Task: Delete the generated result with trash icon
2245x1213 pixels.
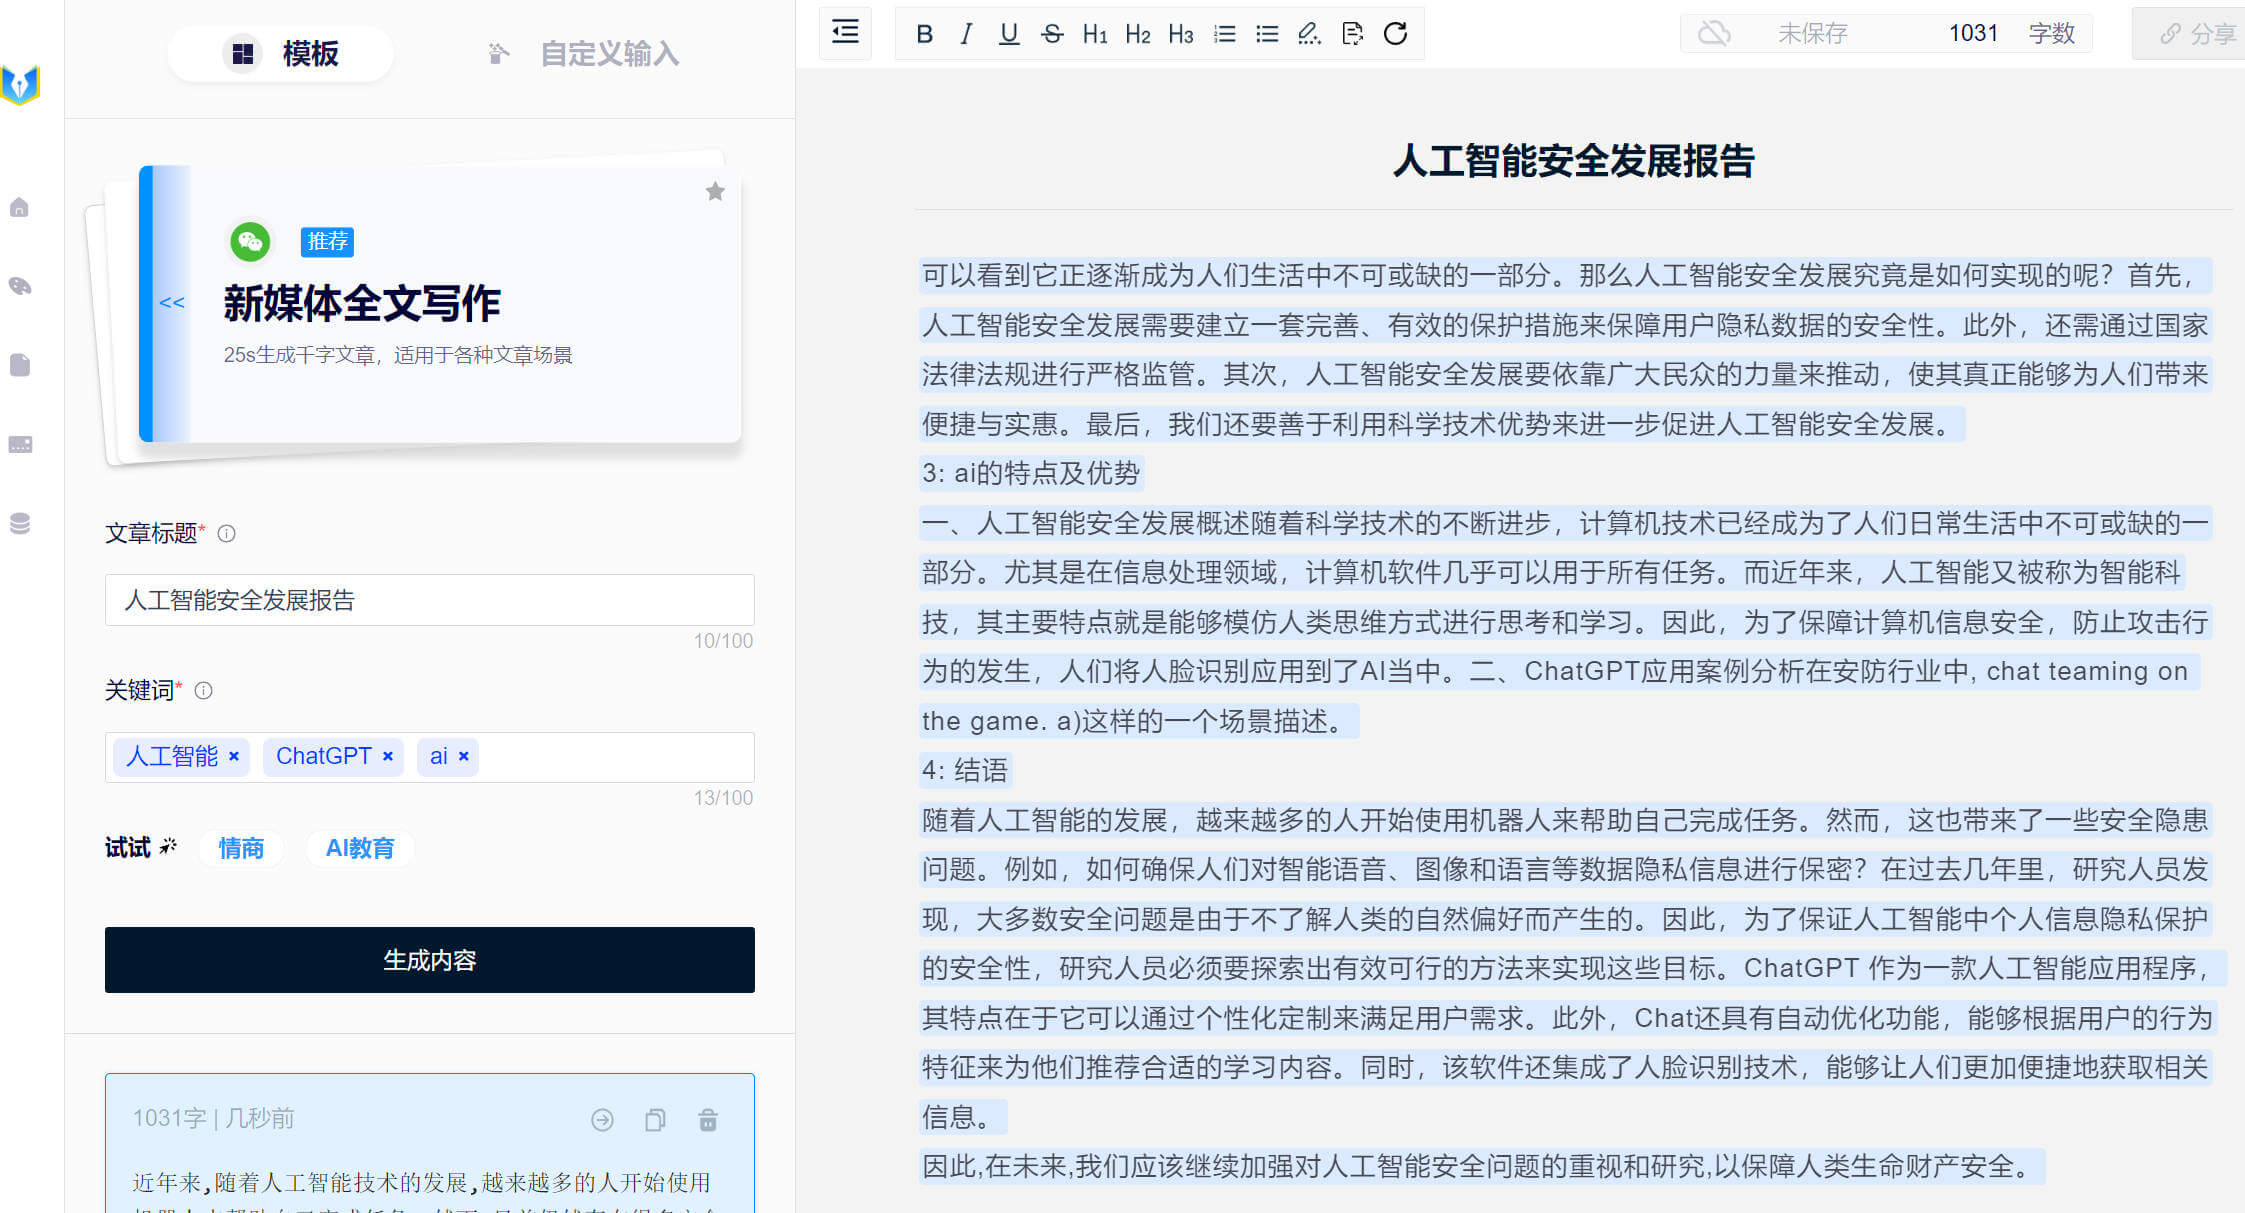Action: 708,1120
